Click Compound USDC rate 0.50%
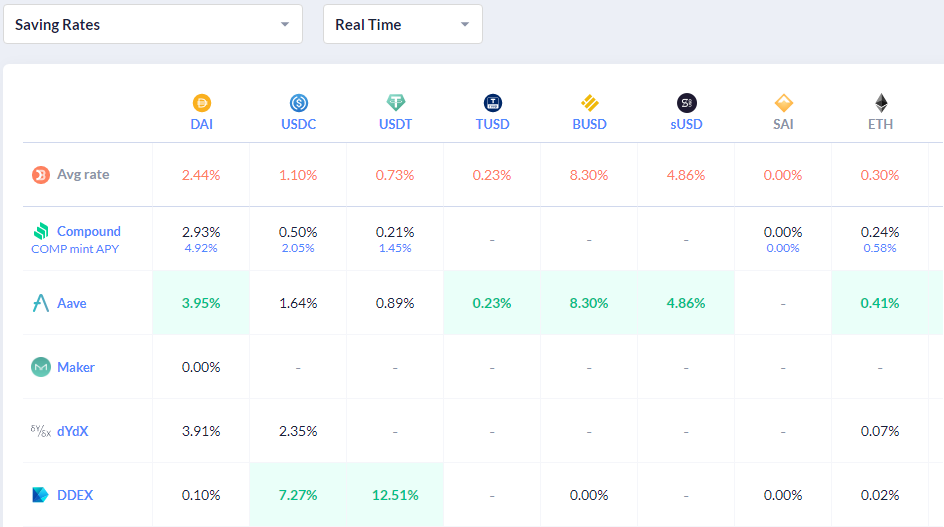 click(298, 232)
